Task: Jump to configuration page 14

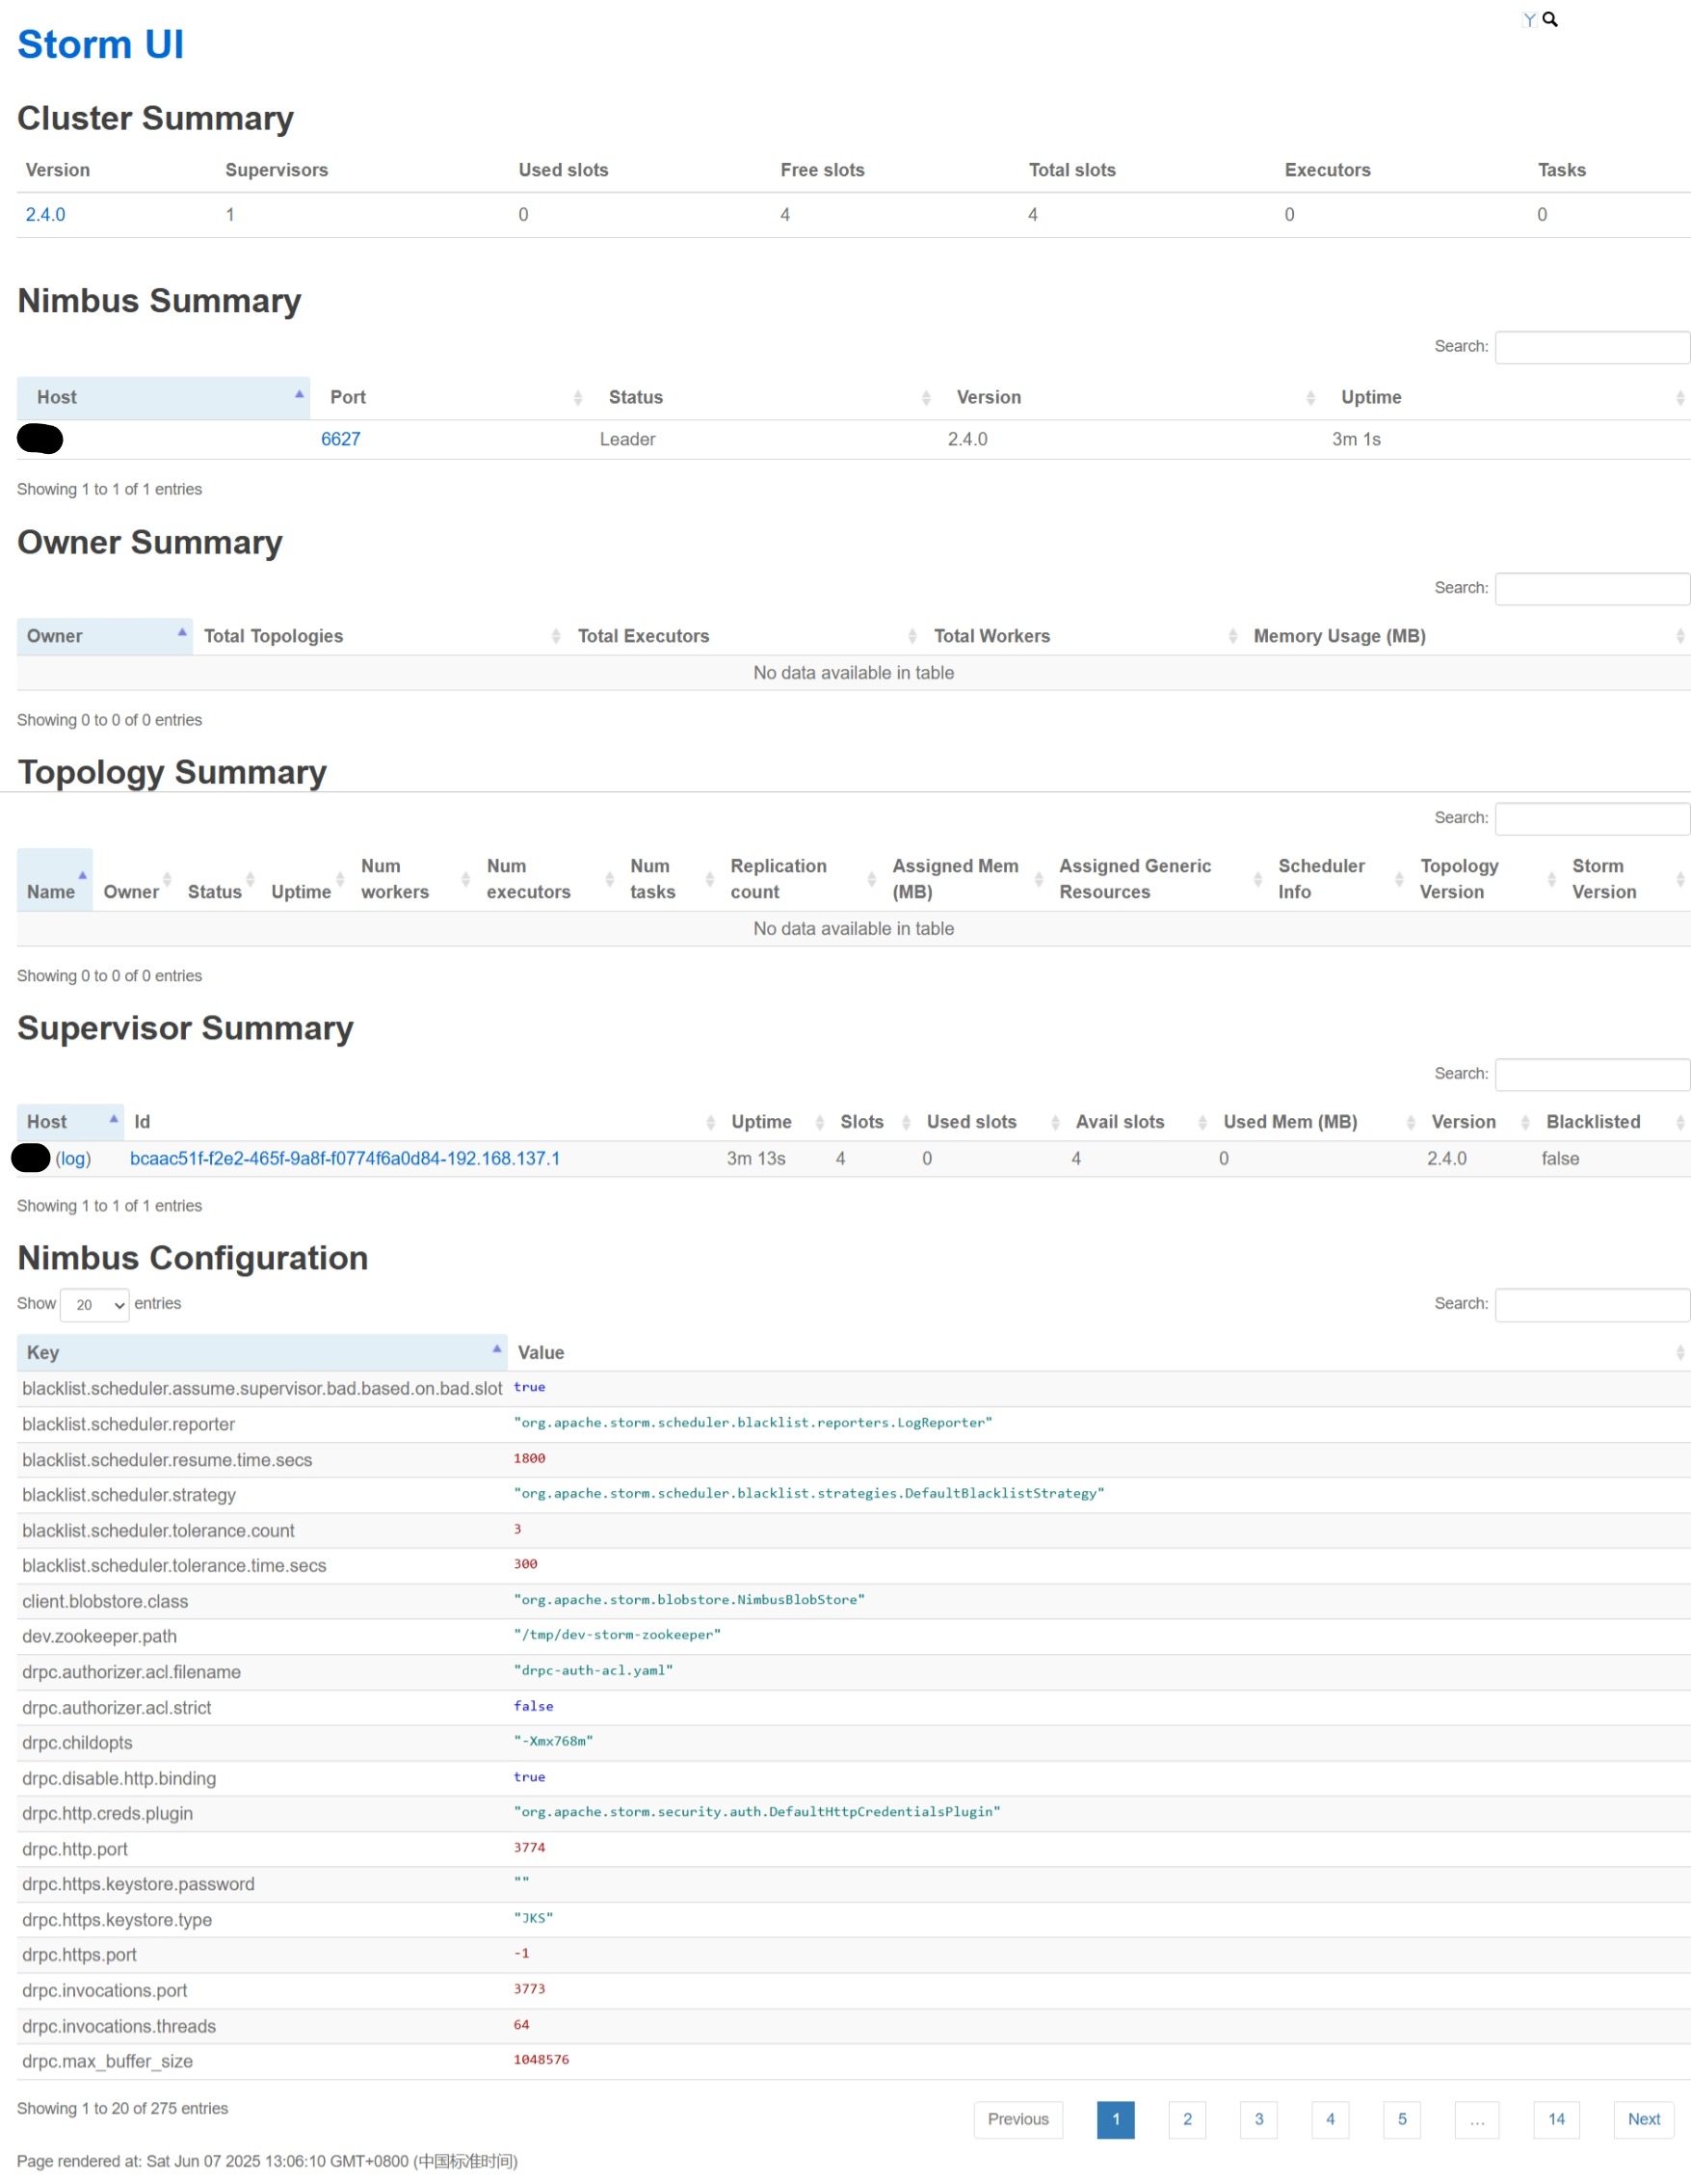Action: click(x=1556, y=2119)
